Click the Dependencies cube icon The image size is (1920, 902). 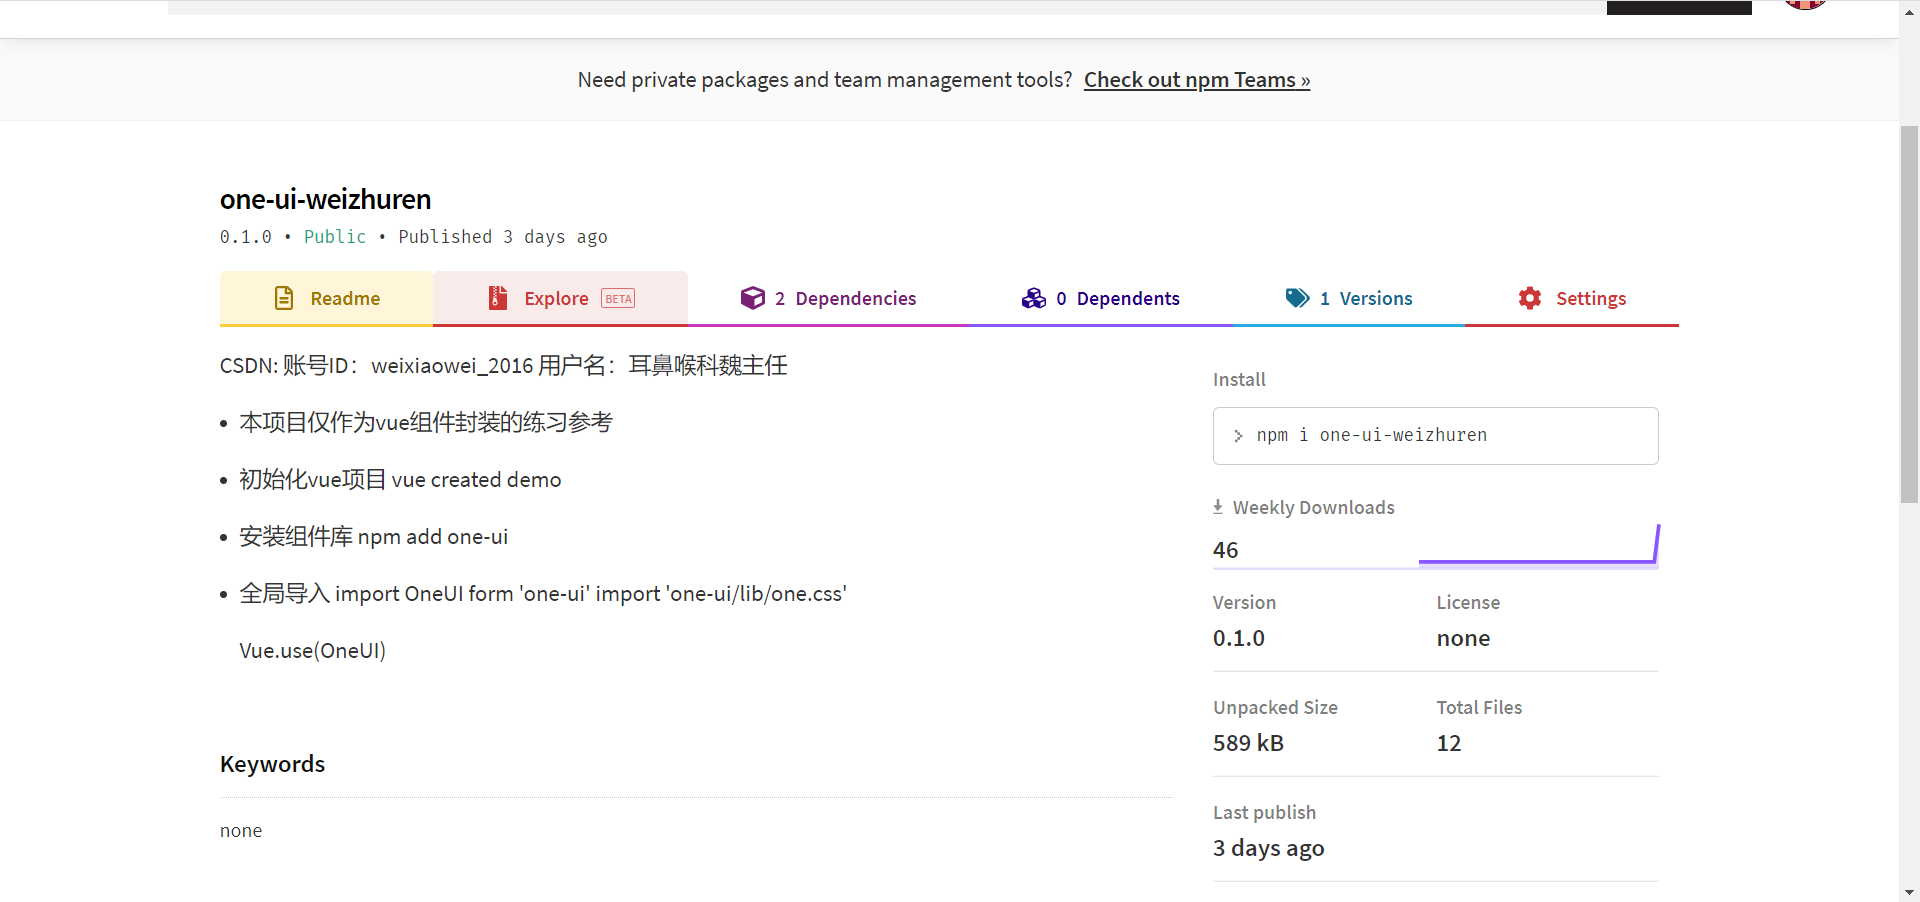753,297
